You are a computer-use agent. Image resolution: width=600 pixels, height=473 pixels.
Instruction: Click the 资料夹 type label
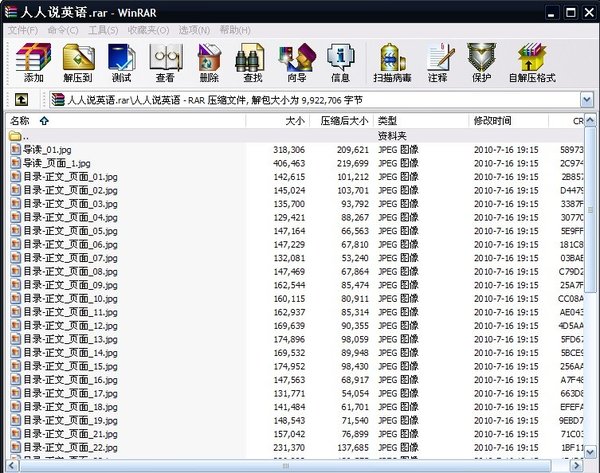392,136
